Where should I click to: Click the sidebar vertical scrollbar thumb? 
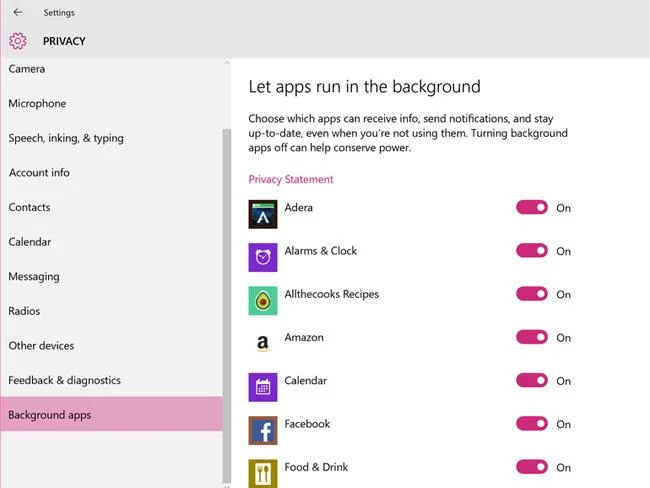(227, 306)
